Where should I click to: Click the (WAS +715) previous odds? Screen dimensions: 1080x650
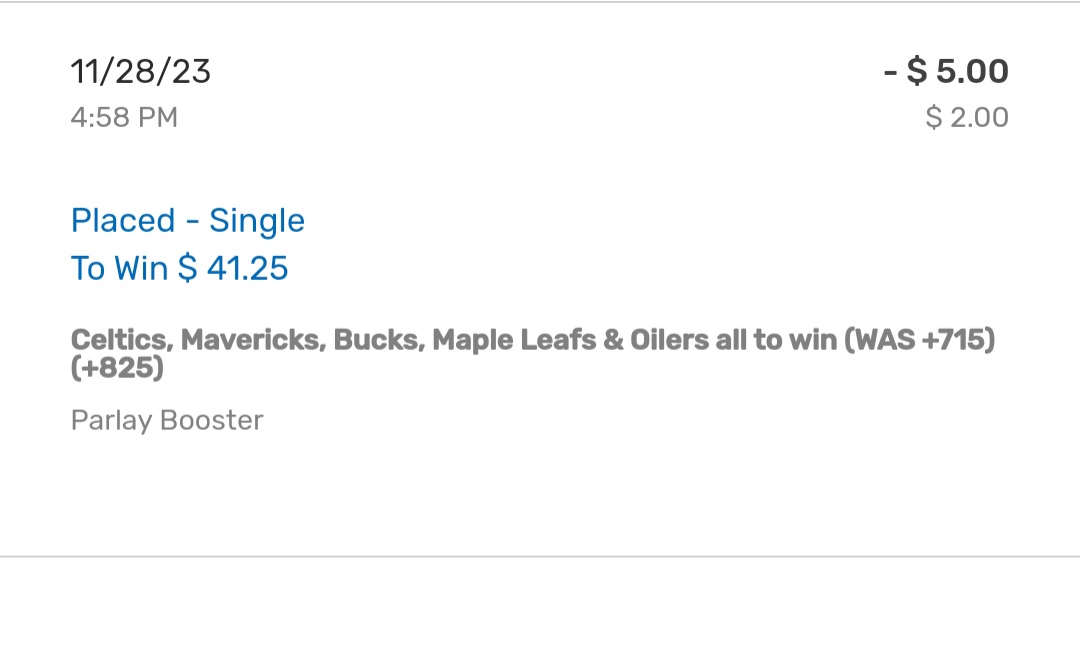(920, 340)
